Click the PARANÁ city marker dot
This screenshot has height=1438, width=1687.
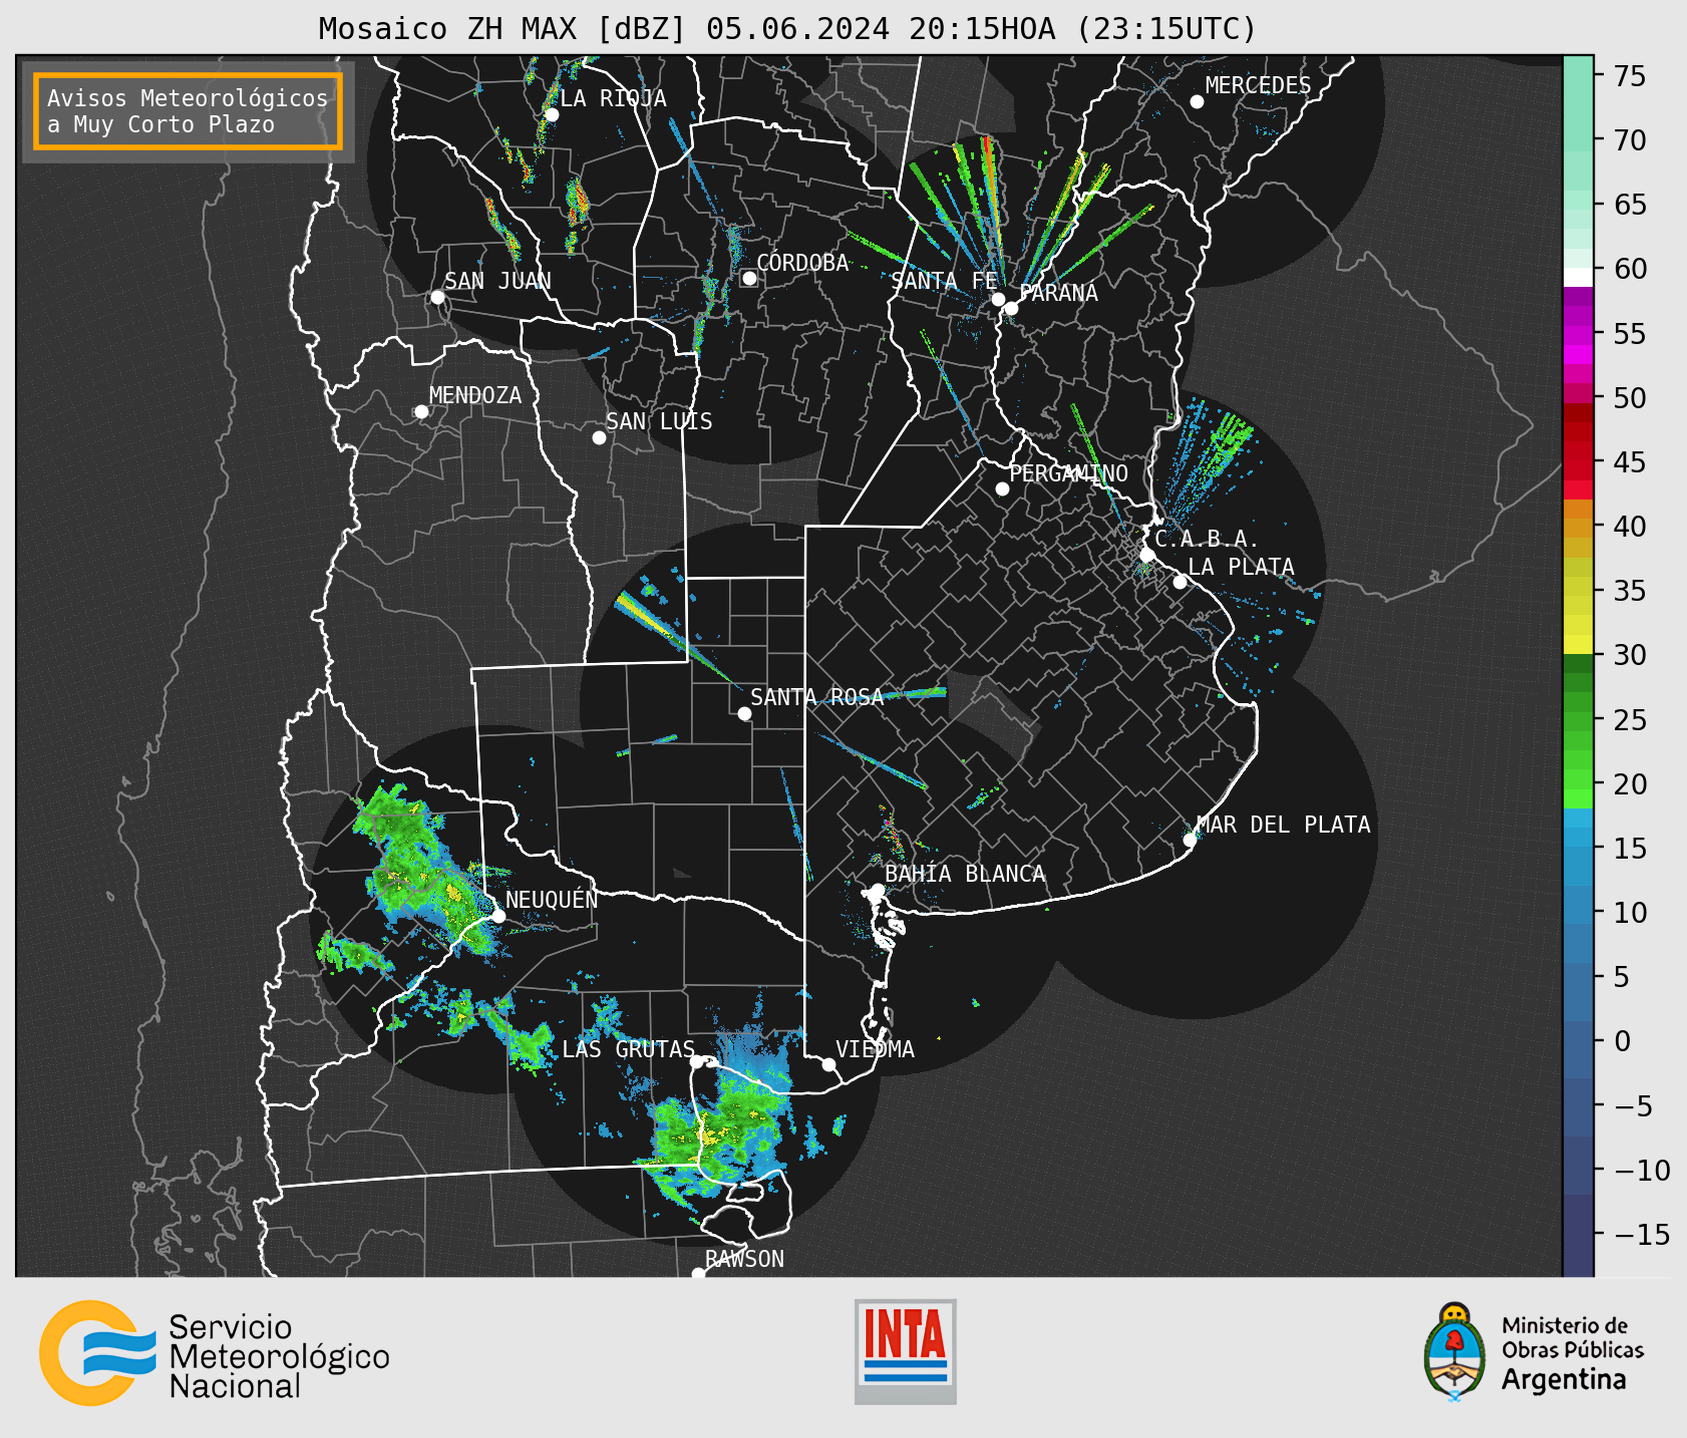[1011, 308]
